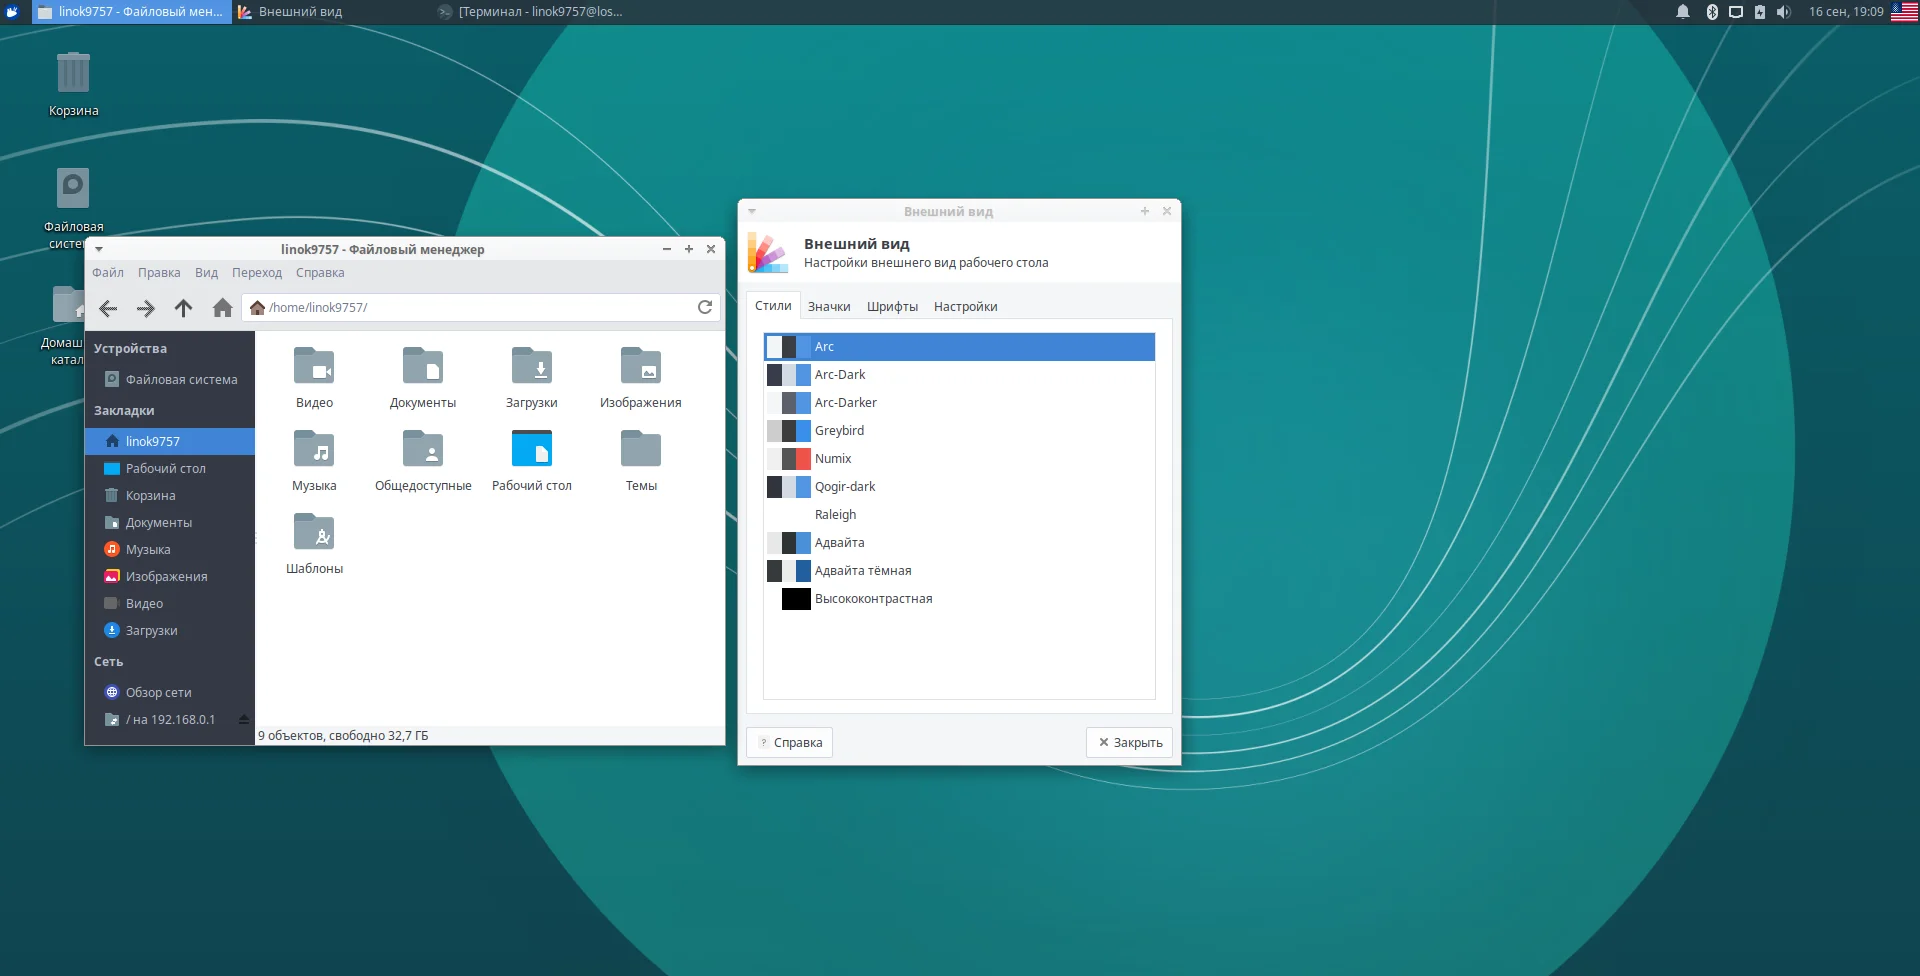1920x976 pixels.
Task: Open the Вид menu
Action: [206, 273]
